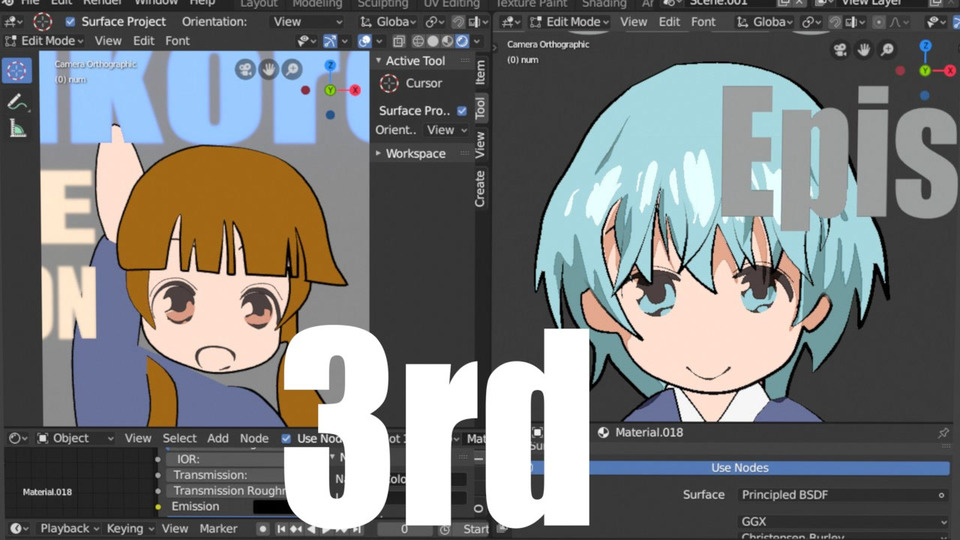Viewport: 960px width, 540px height.
Task: Click the pan hand gizmo in right viewport
Action: [x=864, y=50]
